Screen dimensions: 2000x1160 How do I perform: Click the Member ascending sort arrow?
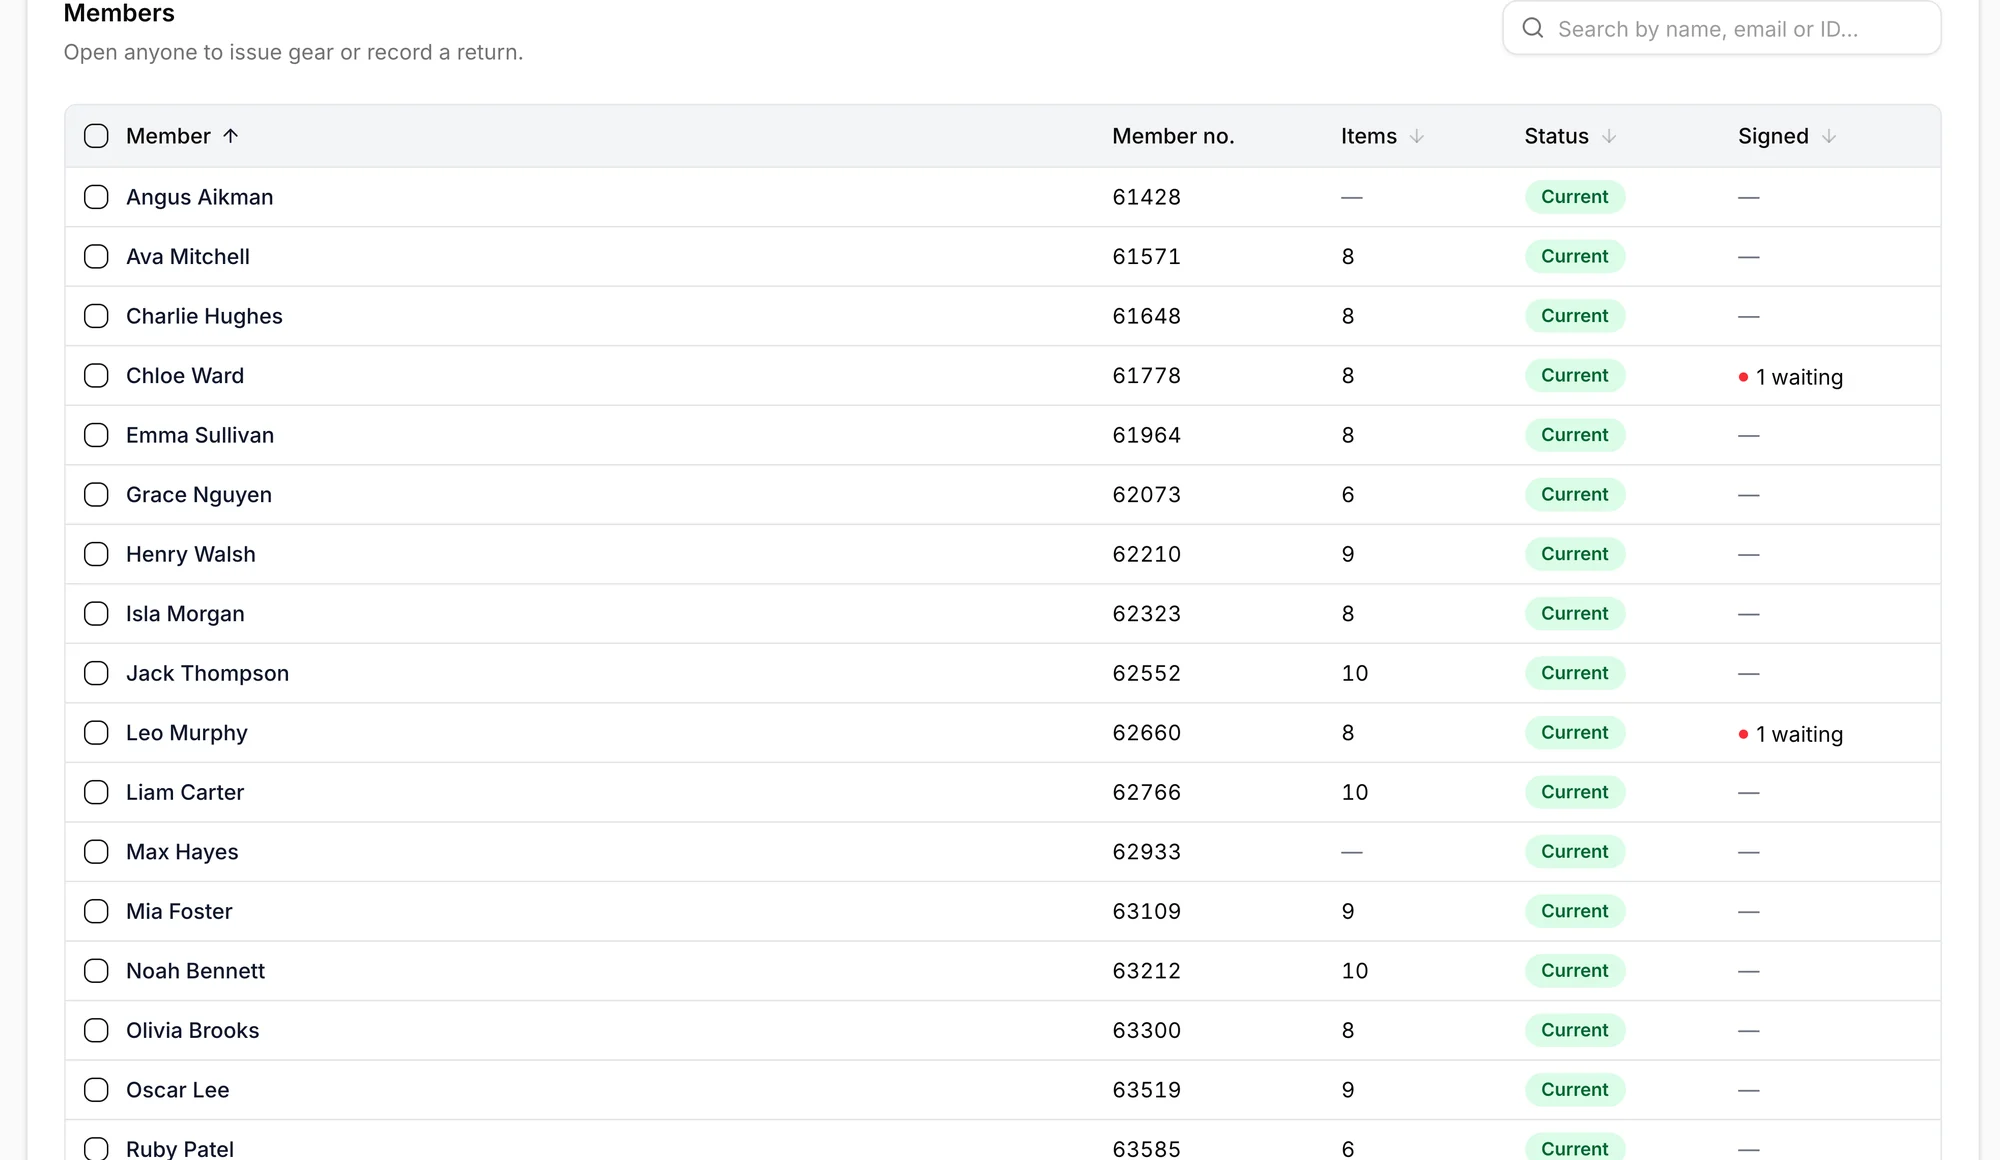point(231,136)
